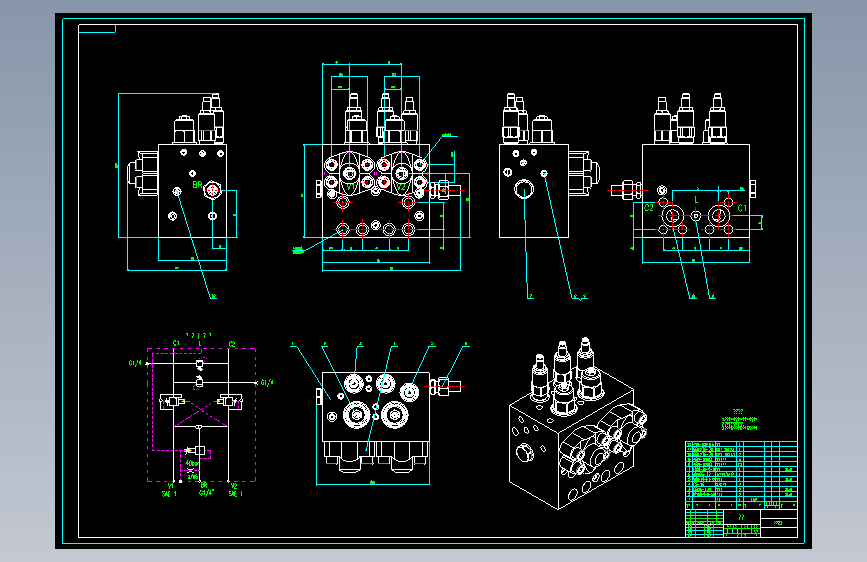Image resolution: width=867 pixels, height=562 pixels.
Task: Select the isometric 3D view of the valve block
Action: click(577, 423)
